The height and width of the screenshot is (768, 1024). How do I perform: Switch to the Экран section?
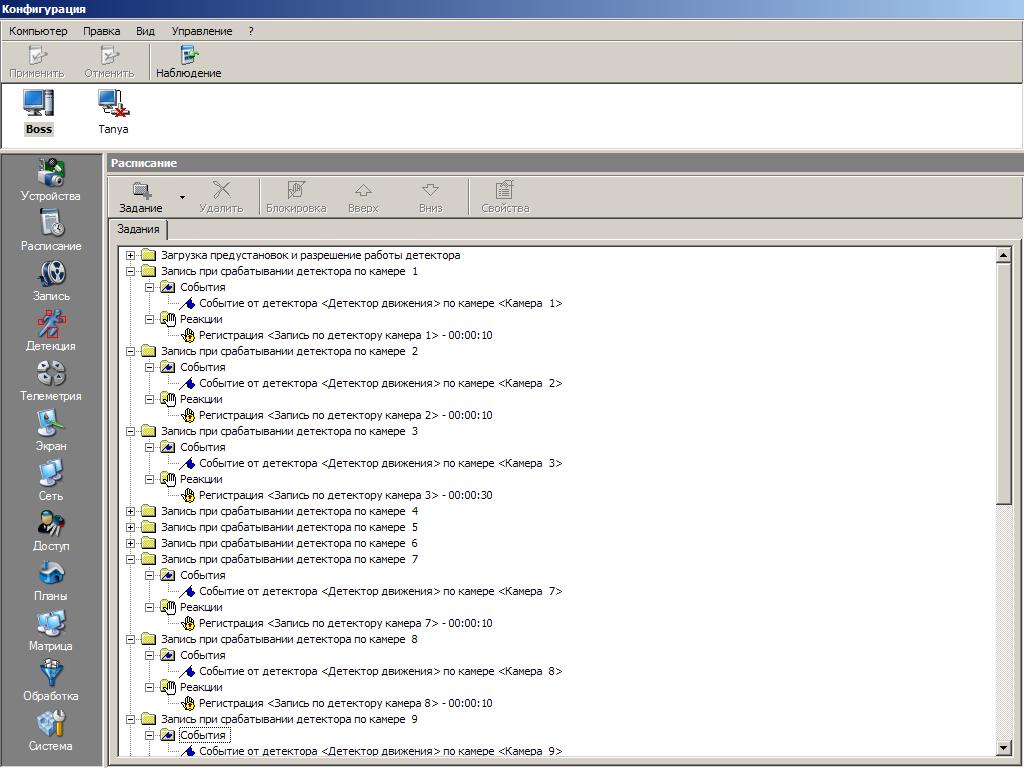(50, 430)
